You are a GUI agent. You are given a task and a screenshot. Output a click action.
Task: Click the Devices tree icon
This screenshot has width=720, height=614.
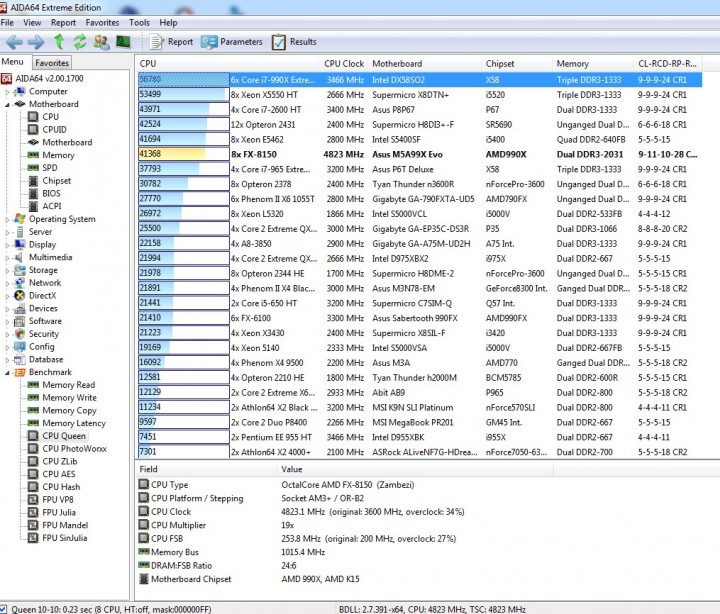[x=20, y=309]
